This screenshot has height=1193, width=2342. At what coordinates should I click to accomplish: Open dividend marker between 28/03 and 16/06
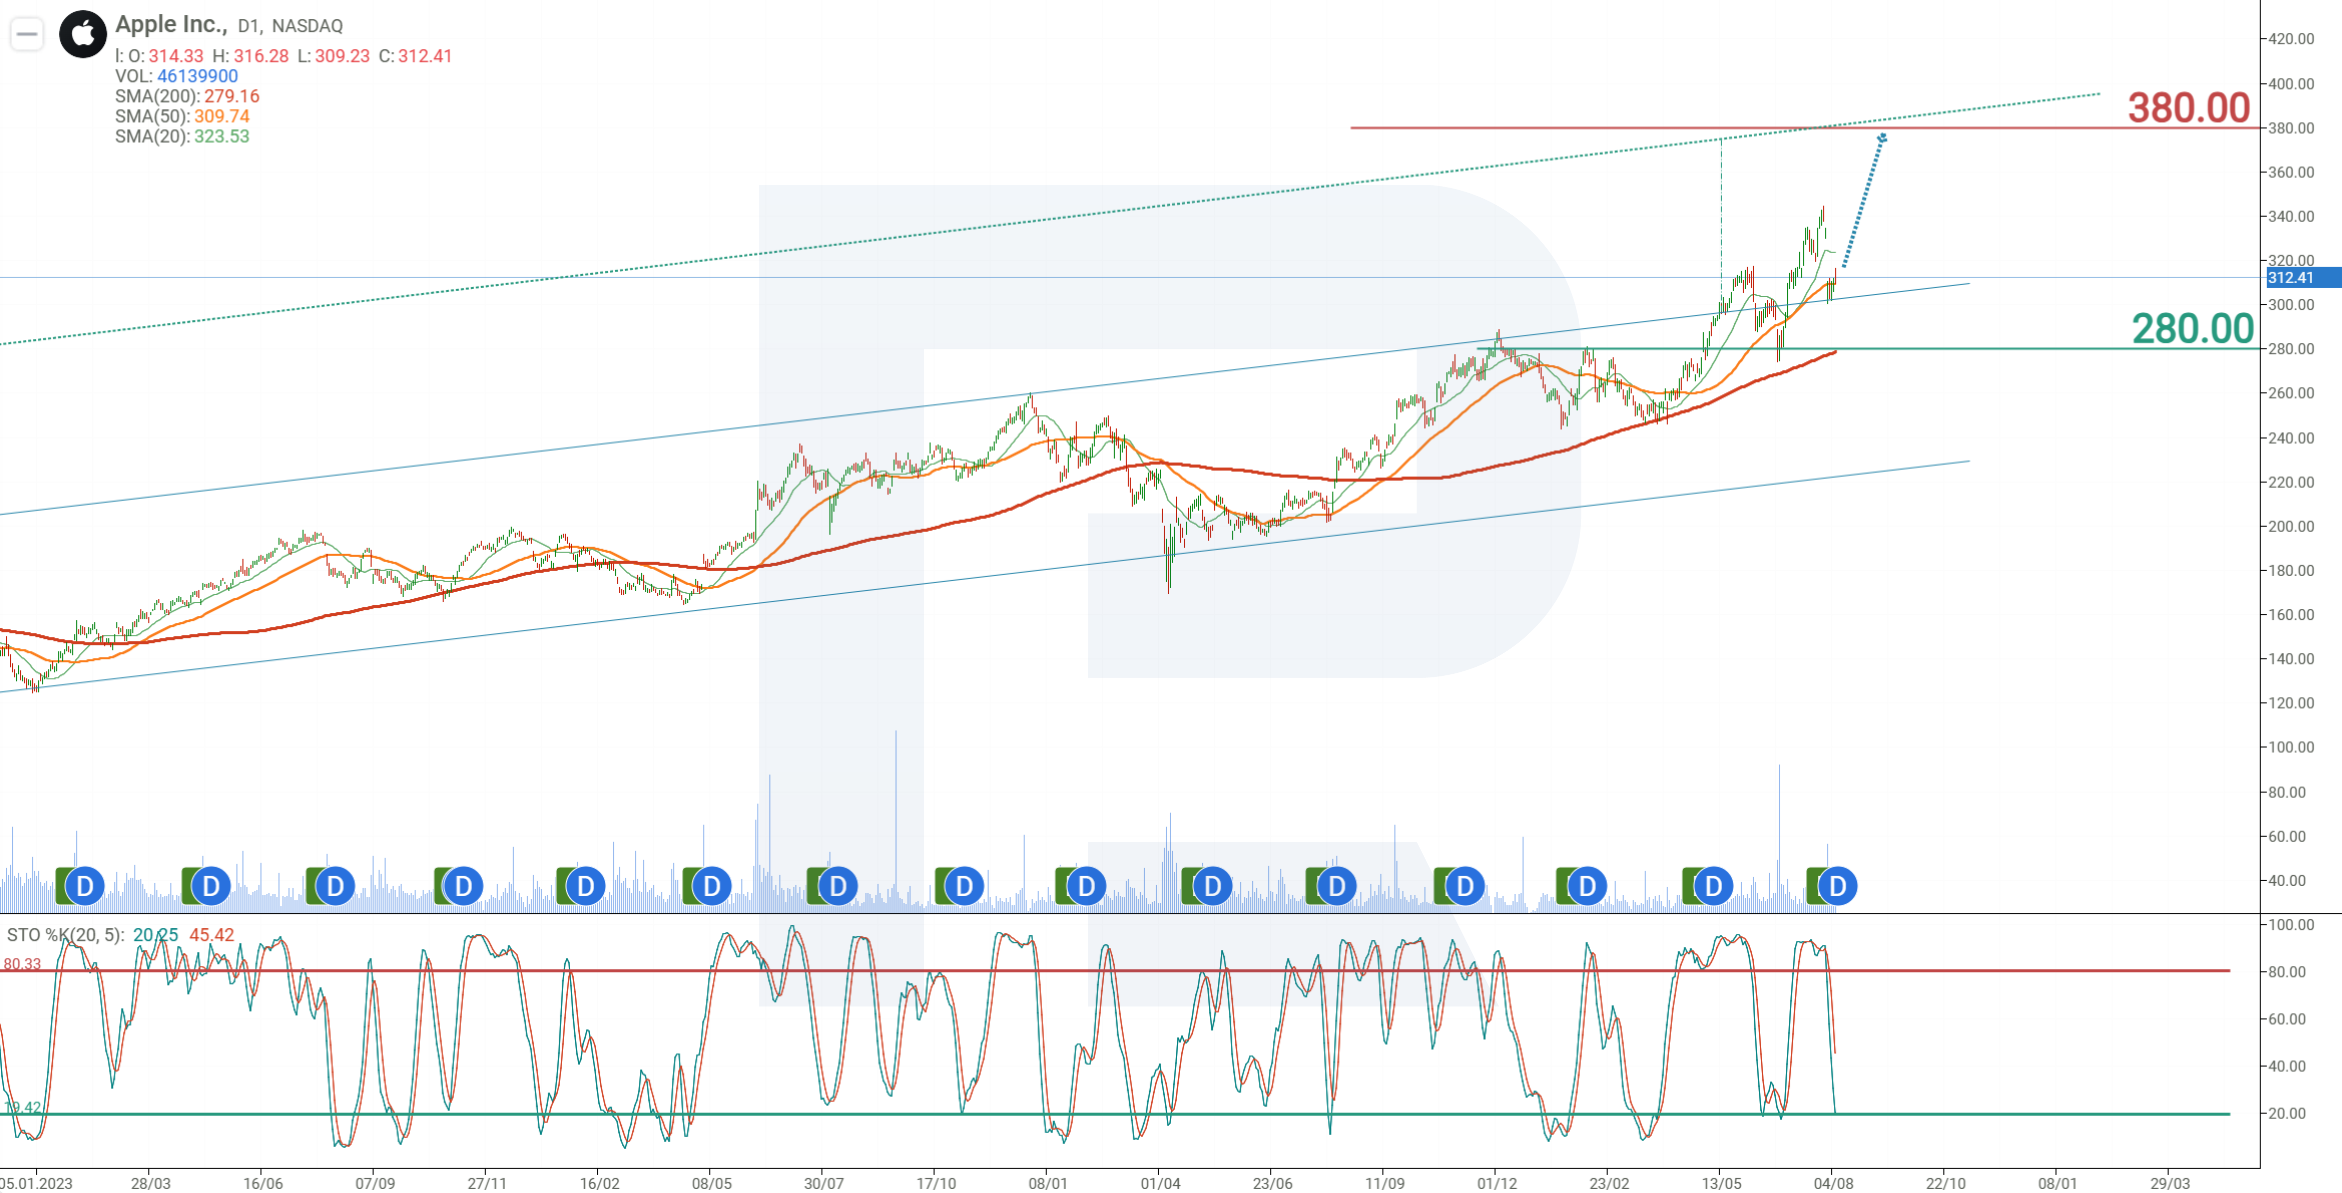[x=211, y=886]
